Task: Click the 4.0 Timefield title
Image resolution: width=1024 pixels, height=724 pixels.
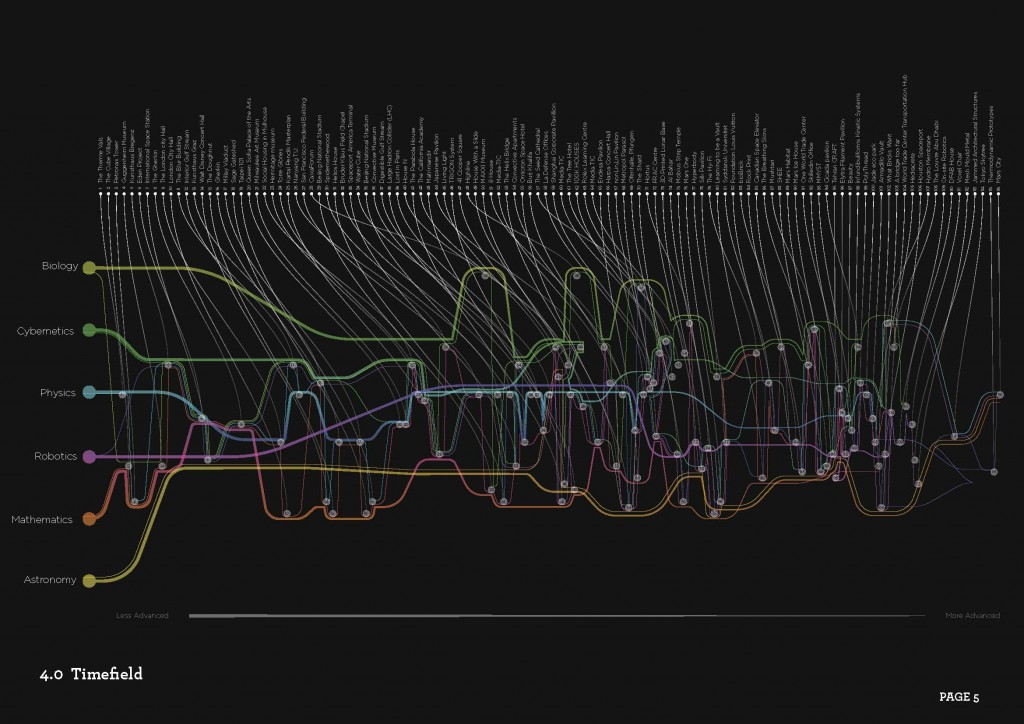Action: pyautogui.click(x=91, y=675)
